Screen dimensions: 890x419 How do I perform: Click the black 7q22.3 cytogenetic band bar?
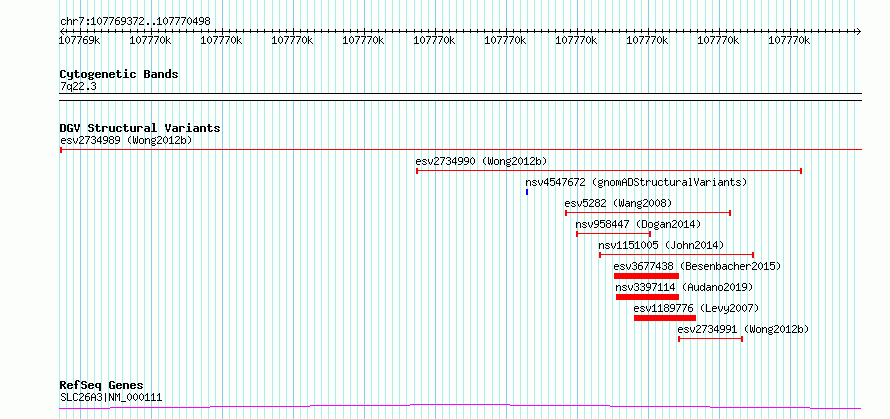[x=460, y=97]
